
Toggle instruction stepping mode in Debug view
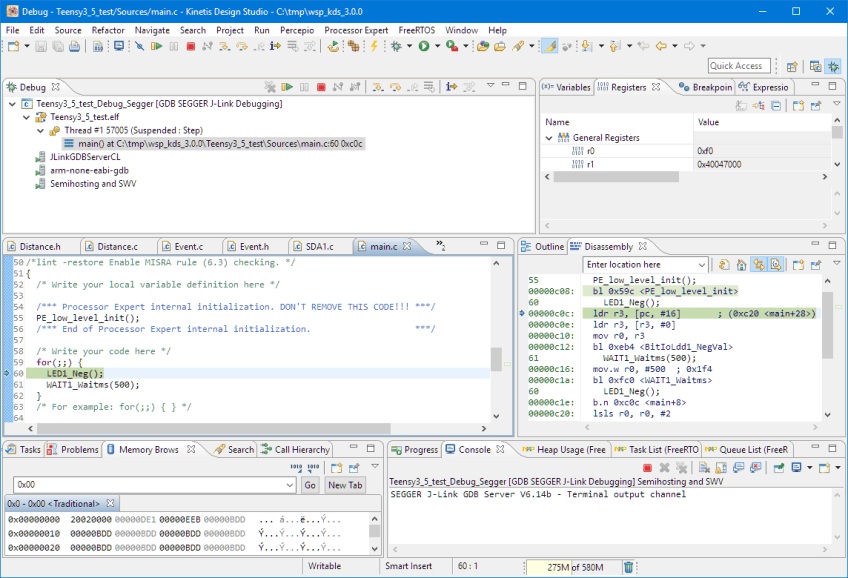(x=452, y=87)
